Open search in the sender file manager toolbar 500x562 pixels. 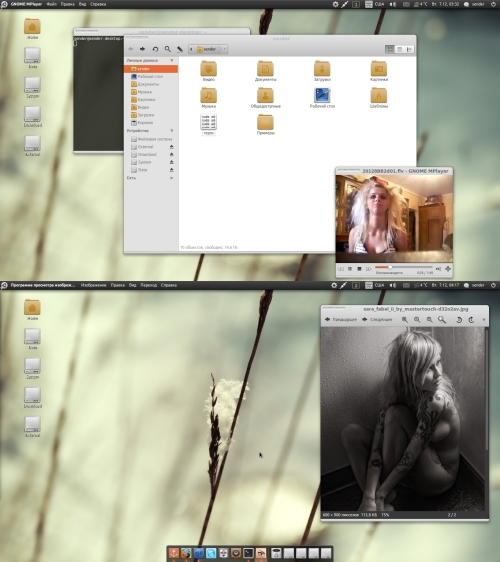point(167,49)
